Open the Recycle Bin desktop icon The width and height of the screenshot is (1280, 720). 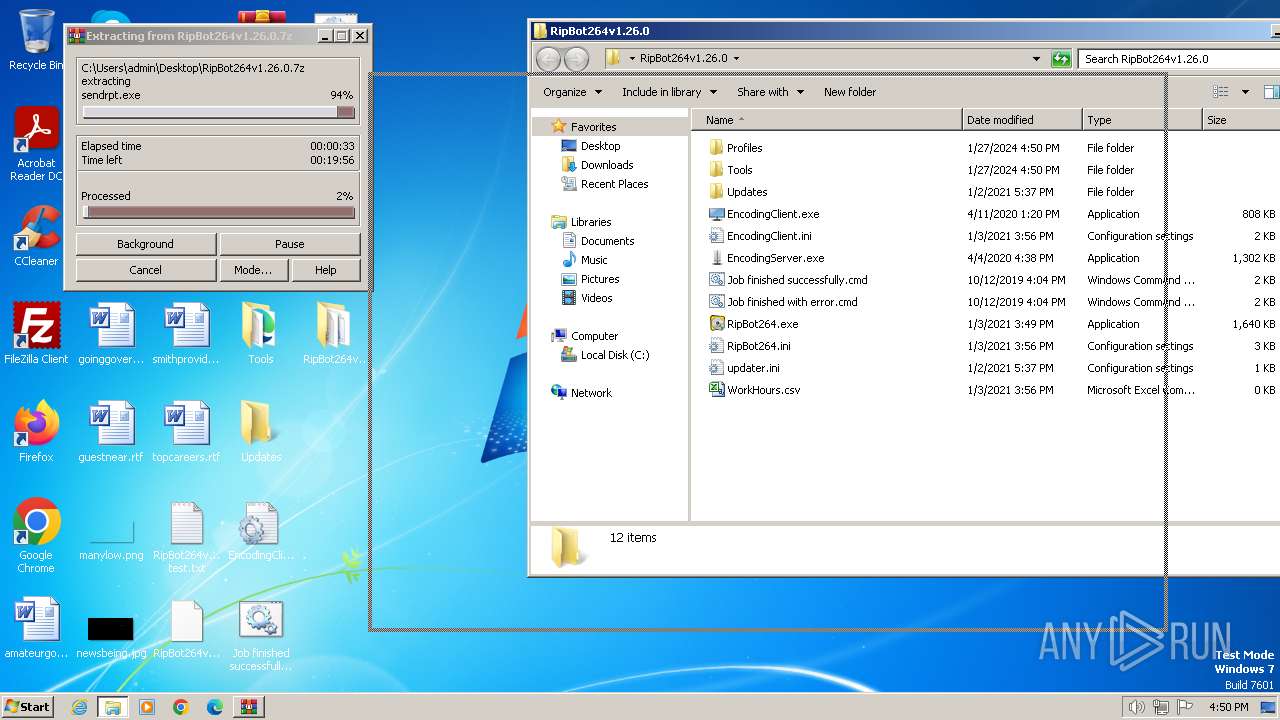click(x=36, y=40)
